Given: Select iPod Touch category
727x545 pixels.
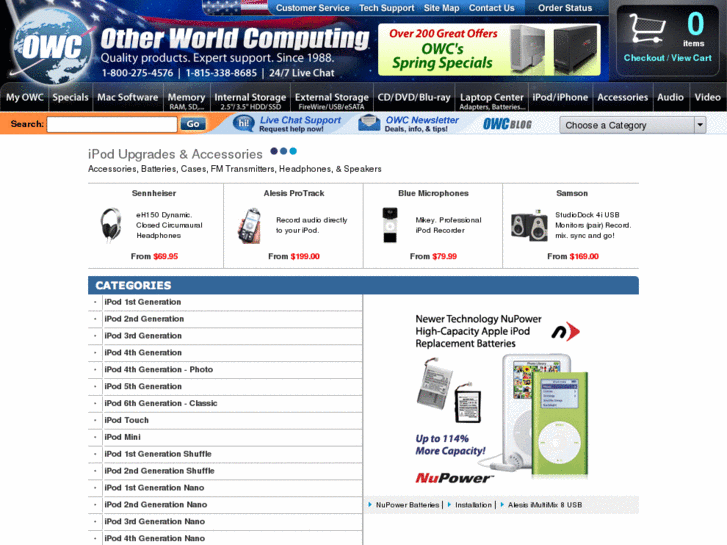Looking at the screenshot, I should point(127,420).
